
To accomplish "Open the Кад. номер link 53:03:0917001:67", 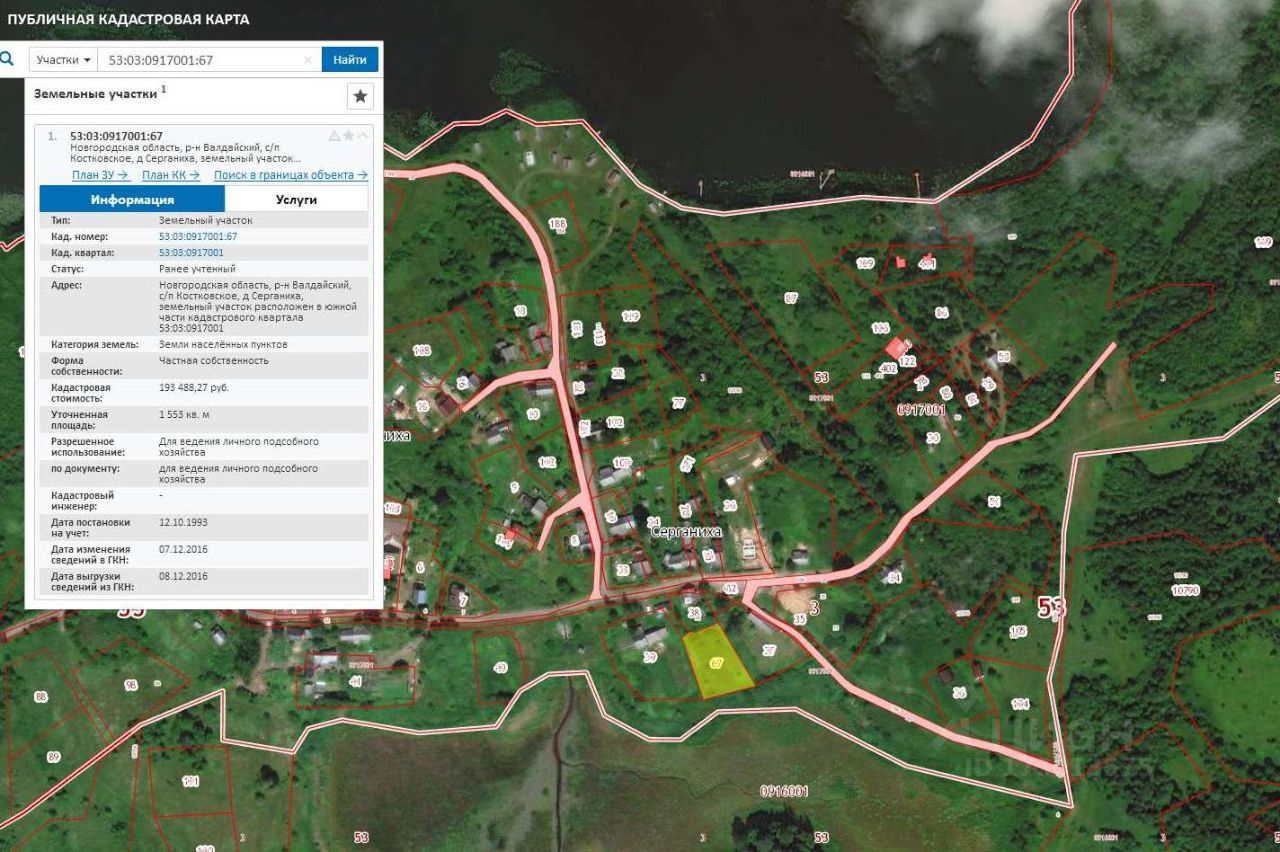I will click(x=198, y=236).
